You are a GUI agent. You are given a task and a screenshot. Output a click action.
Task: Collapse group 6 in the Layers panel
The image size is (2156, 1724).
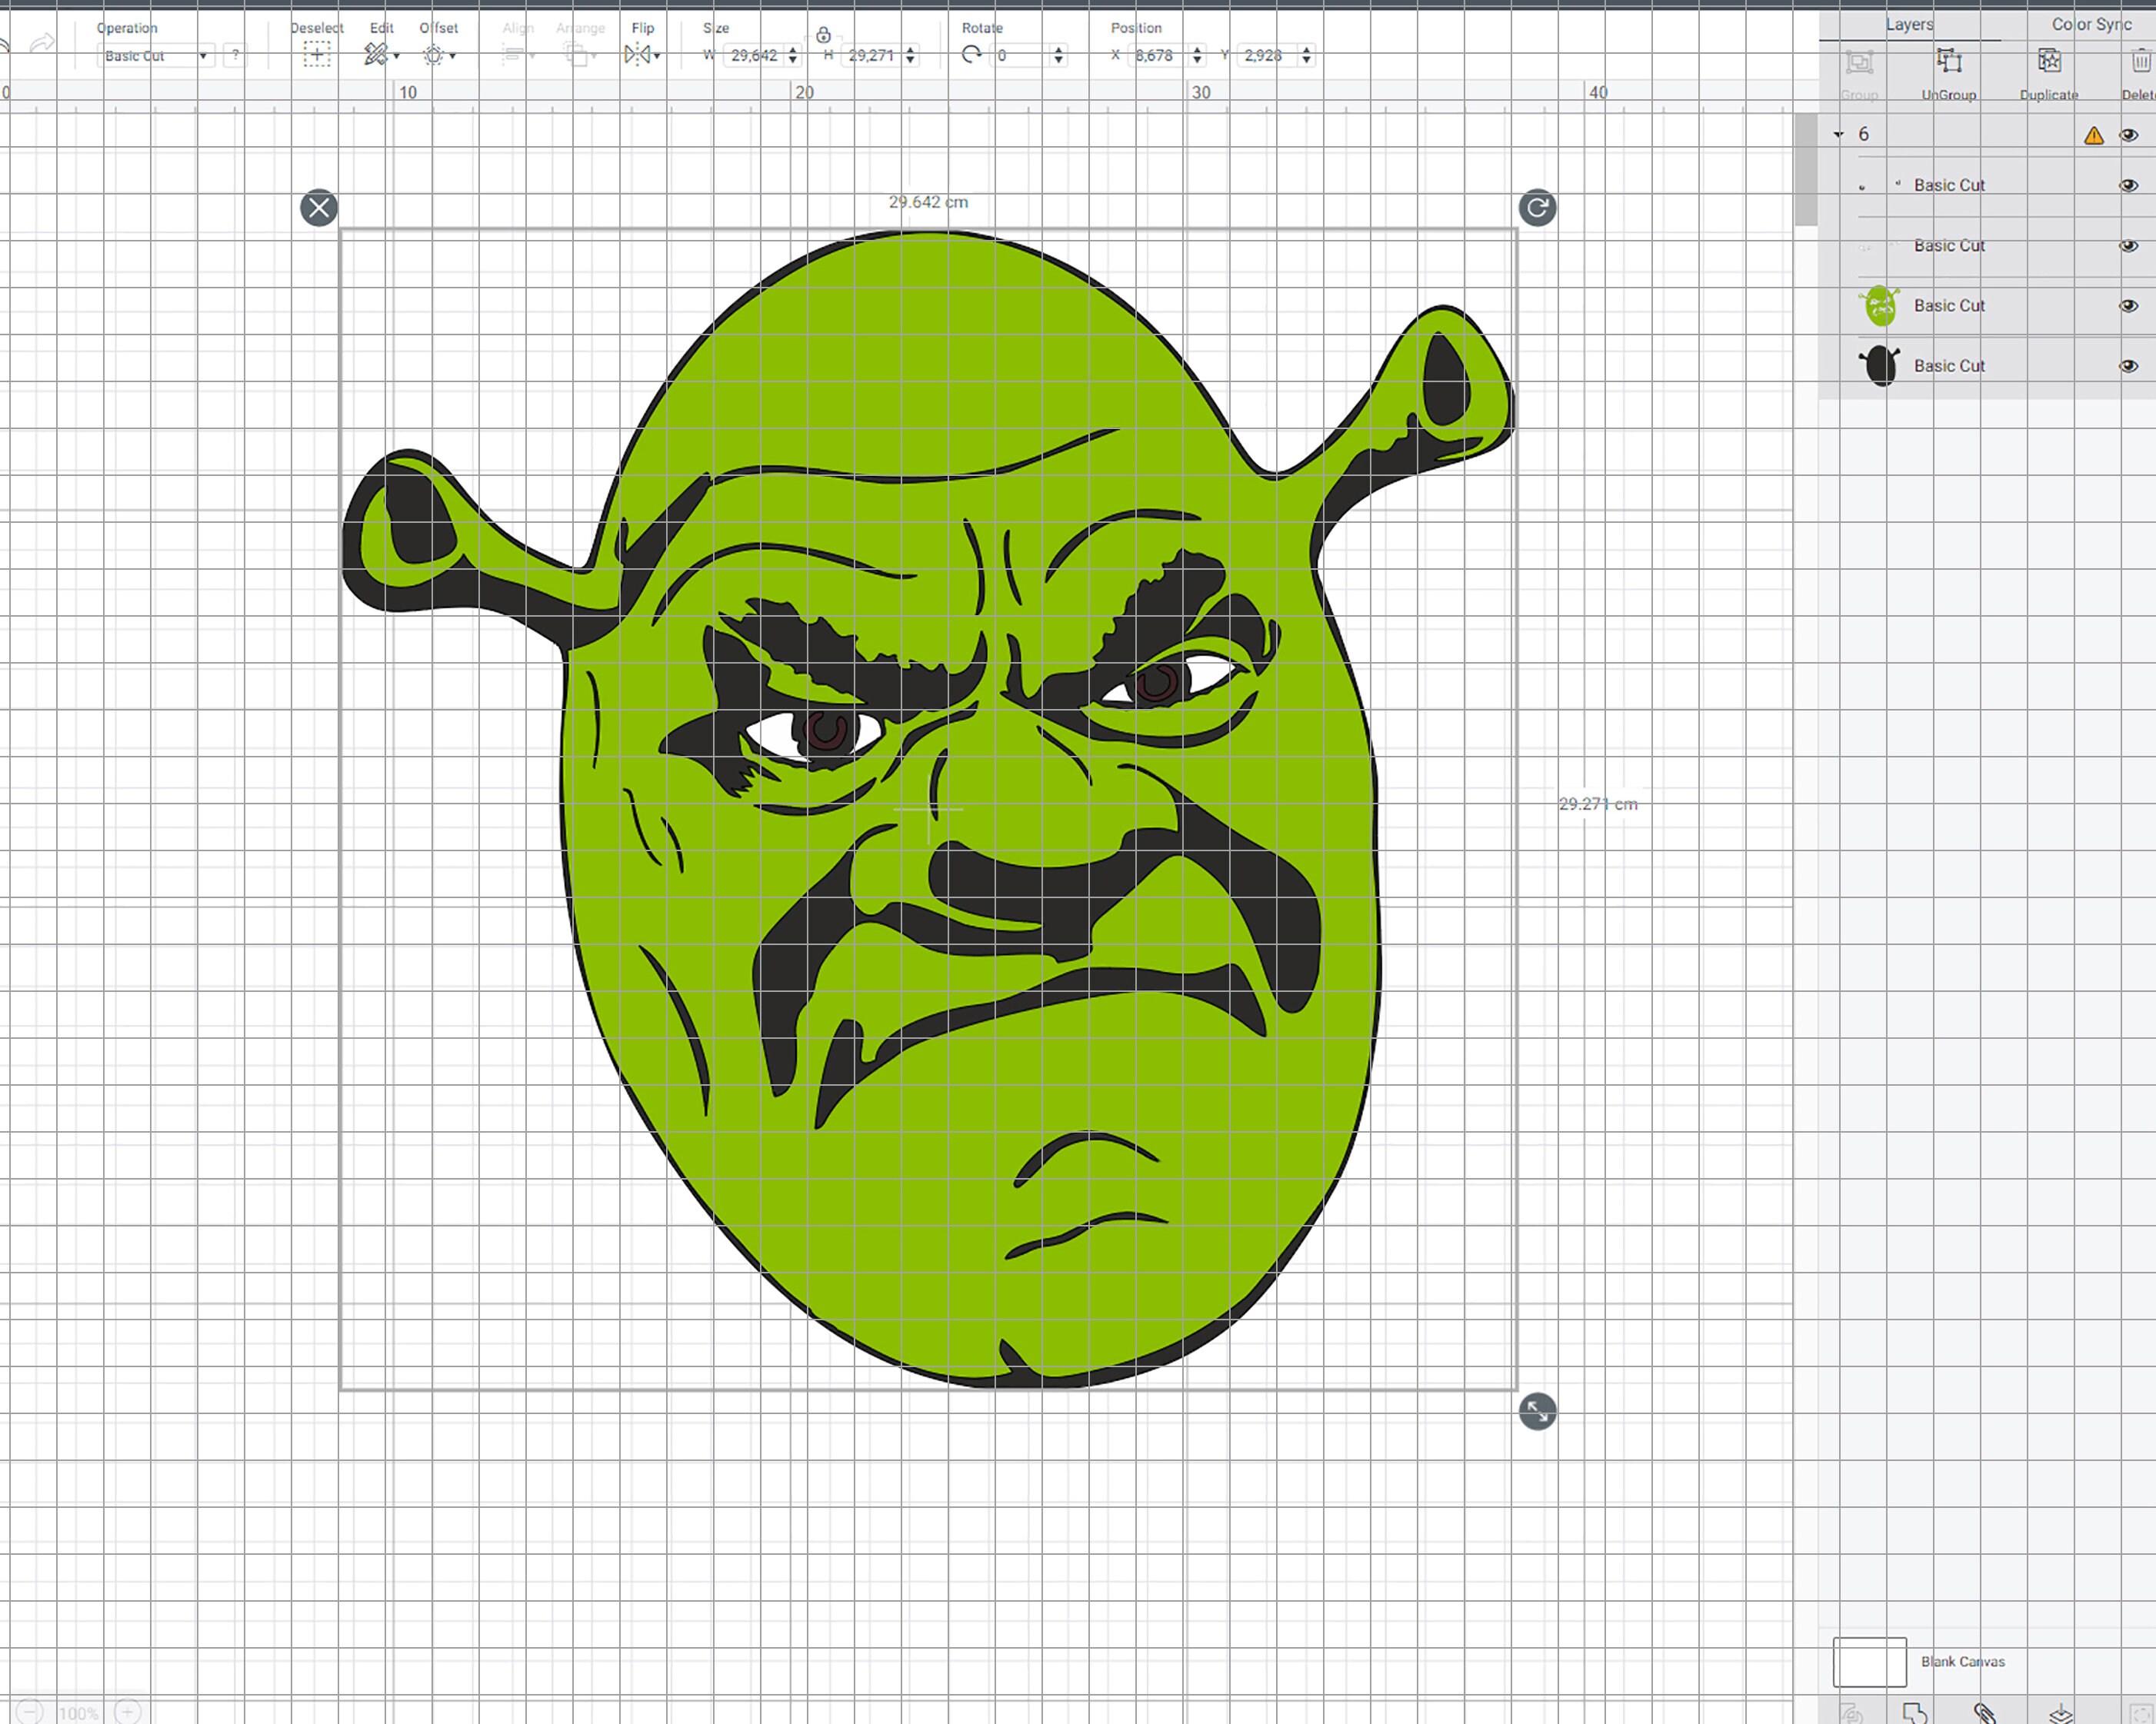click(x=1838, y=133)
